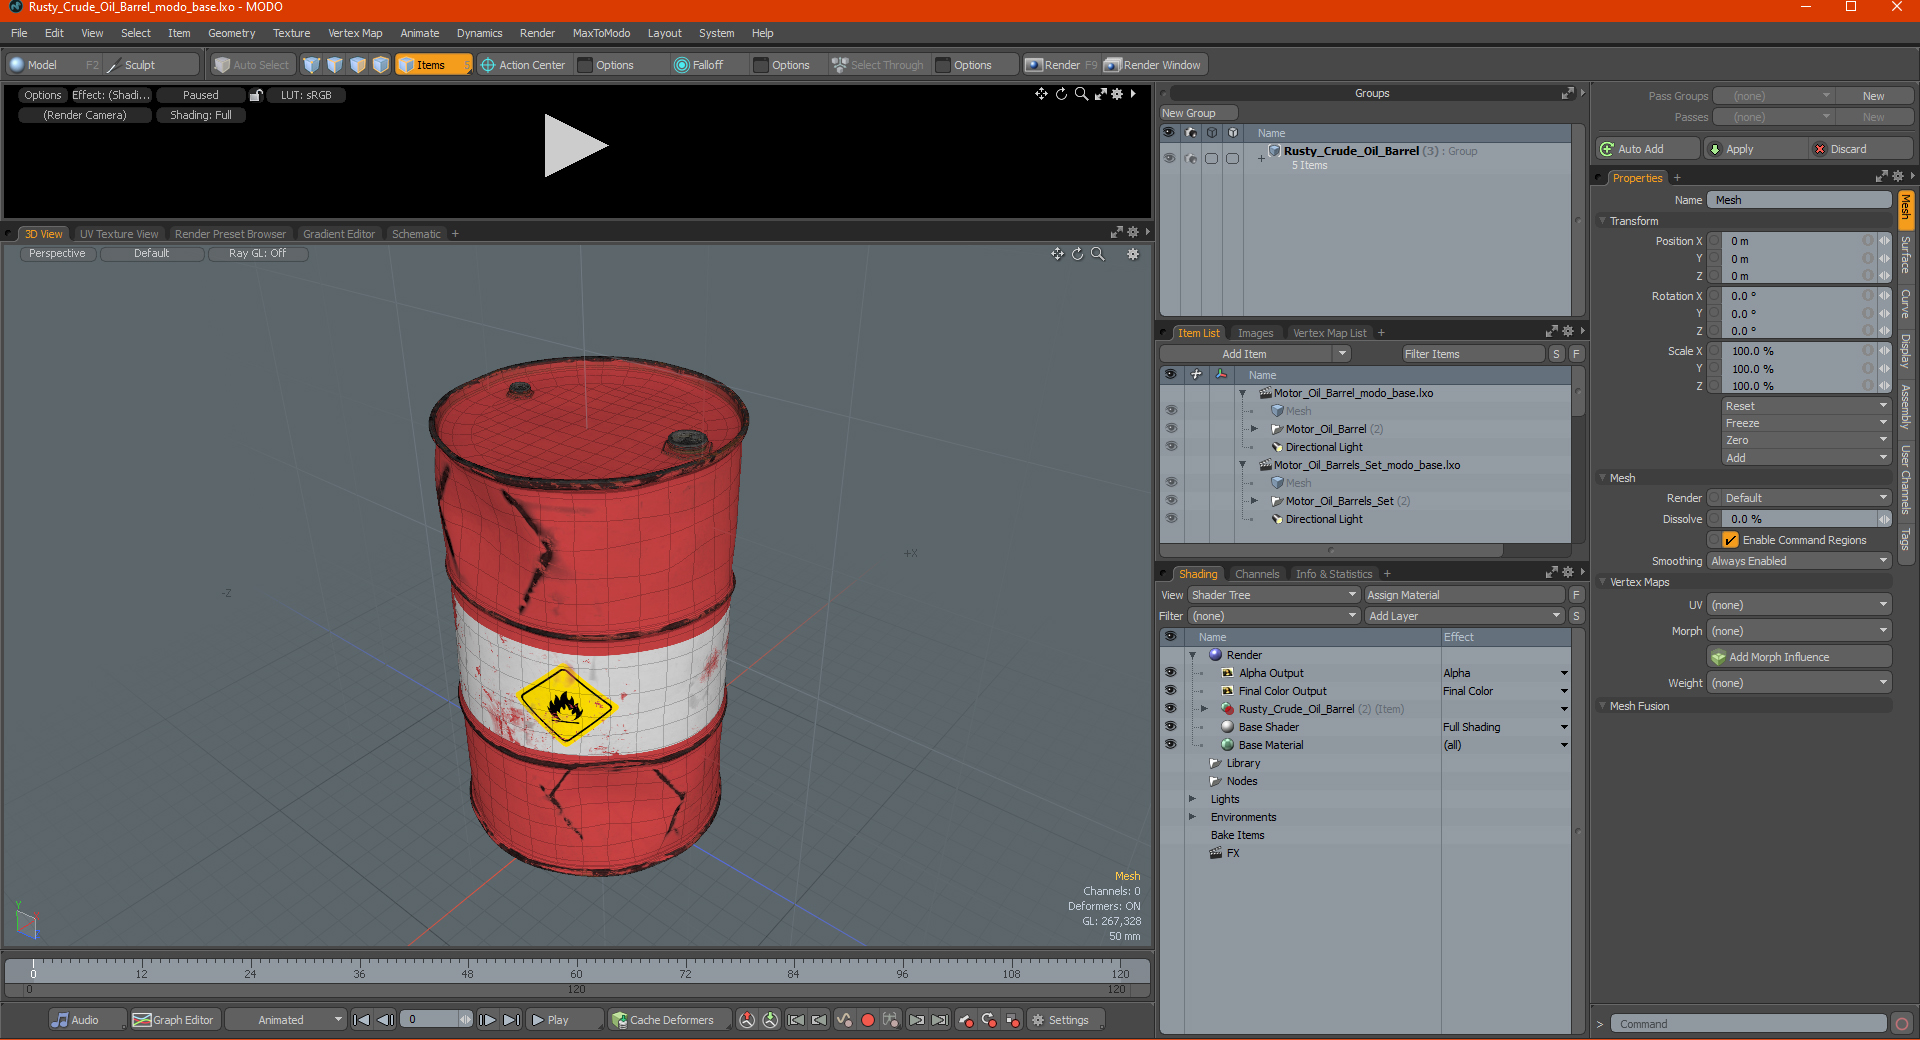Collapse the Transform section
1920x1040 pixels.
(1602, 221)
